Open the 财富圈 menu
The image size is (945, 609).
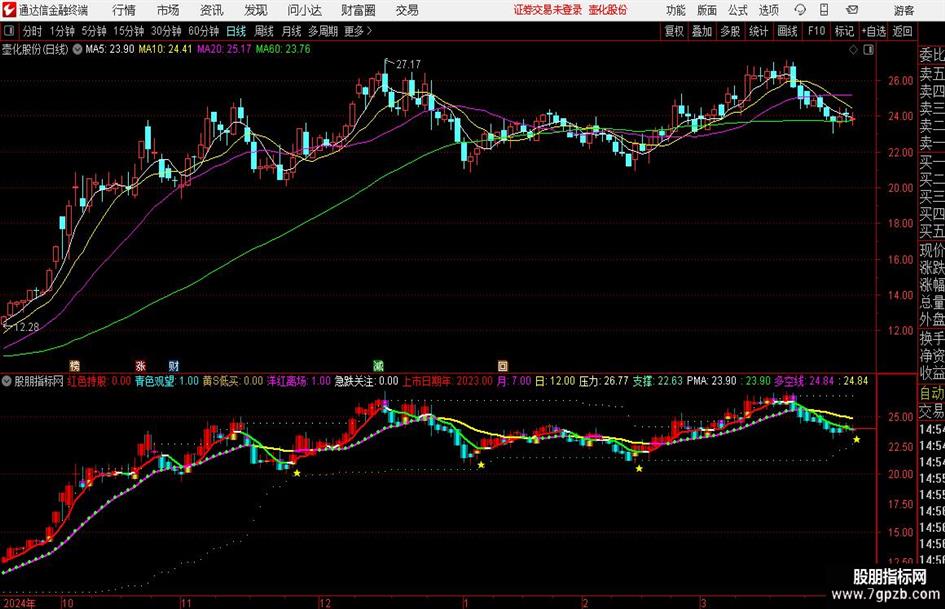click(x=359, y=10)
